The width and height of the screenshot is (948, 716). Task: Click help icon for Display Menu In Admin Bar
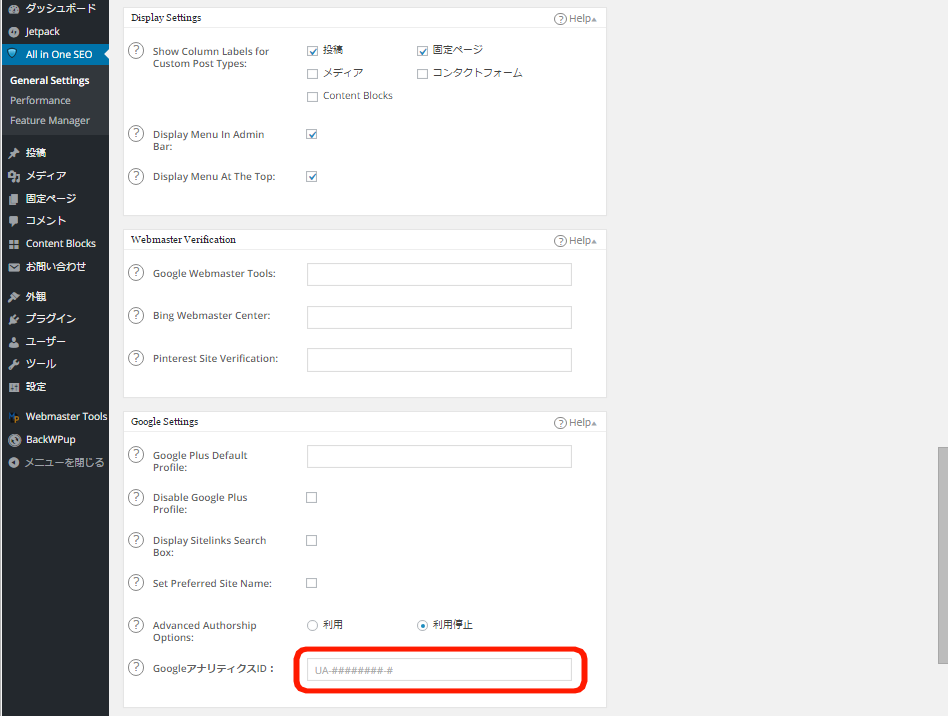(x=136, y=133)
